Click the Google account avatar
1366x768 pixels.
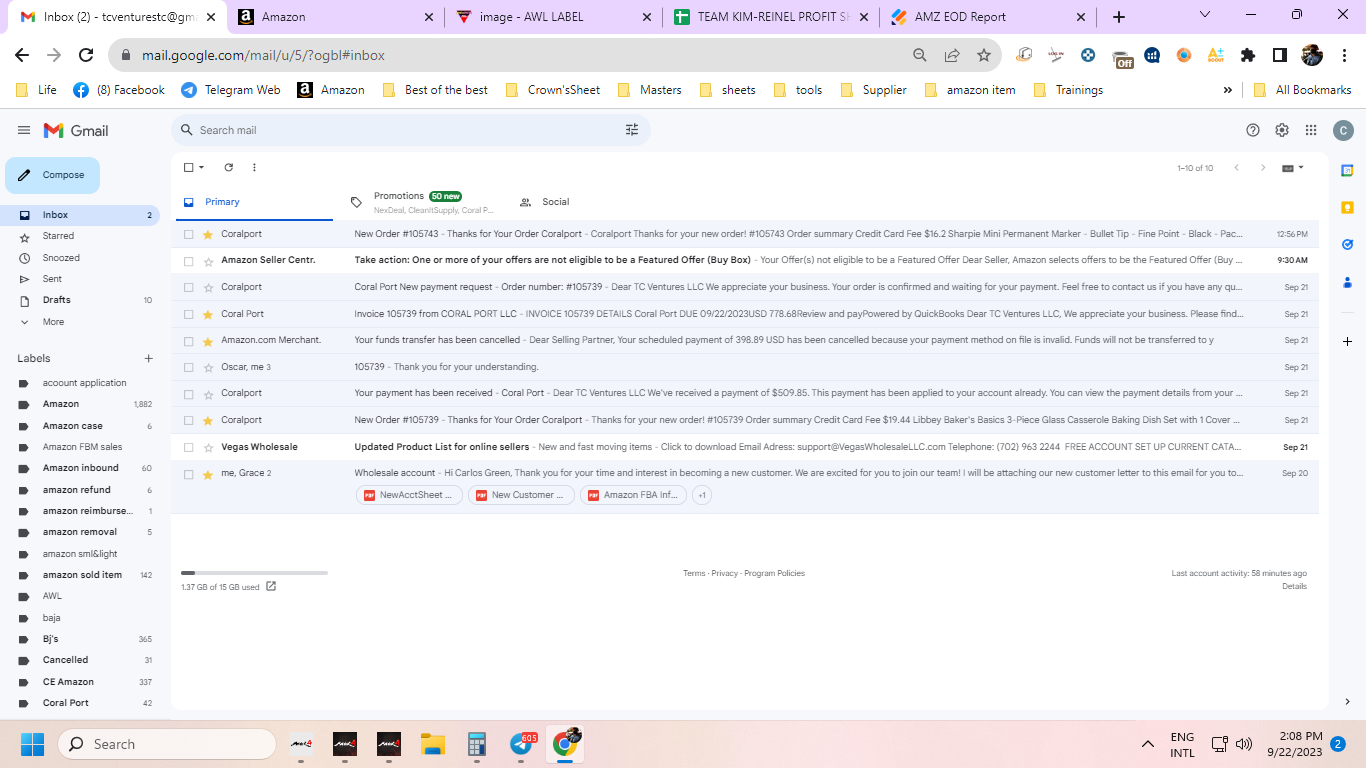pyautogui.click(x=1343, y=130)
